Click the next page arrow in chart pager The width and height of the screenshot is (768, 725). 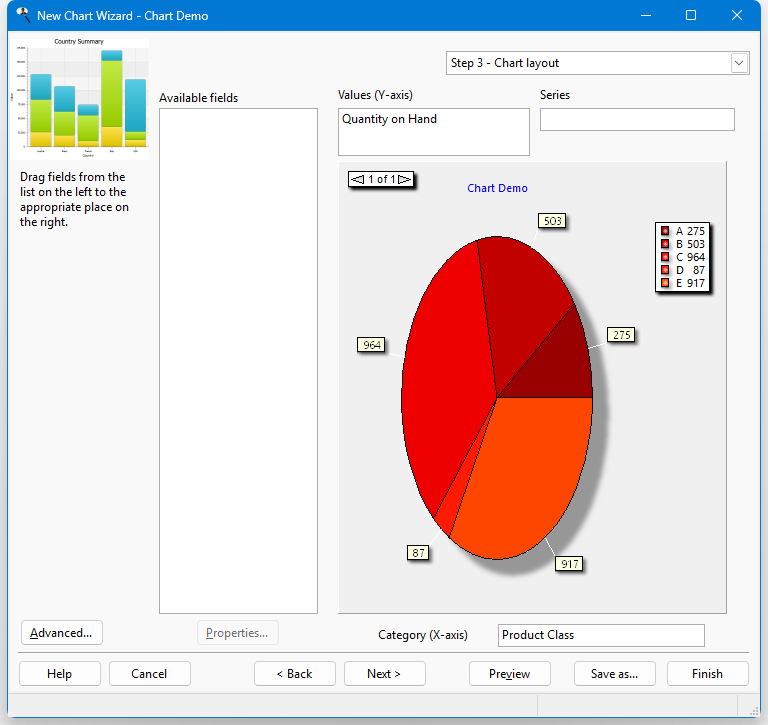(404, 180)
